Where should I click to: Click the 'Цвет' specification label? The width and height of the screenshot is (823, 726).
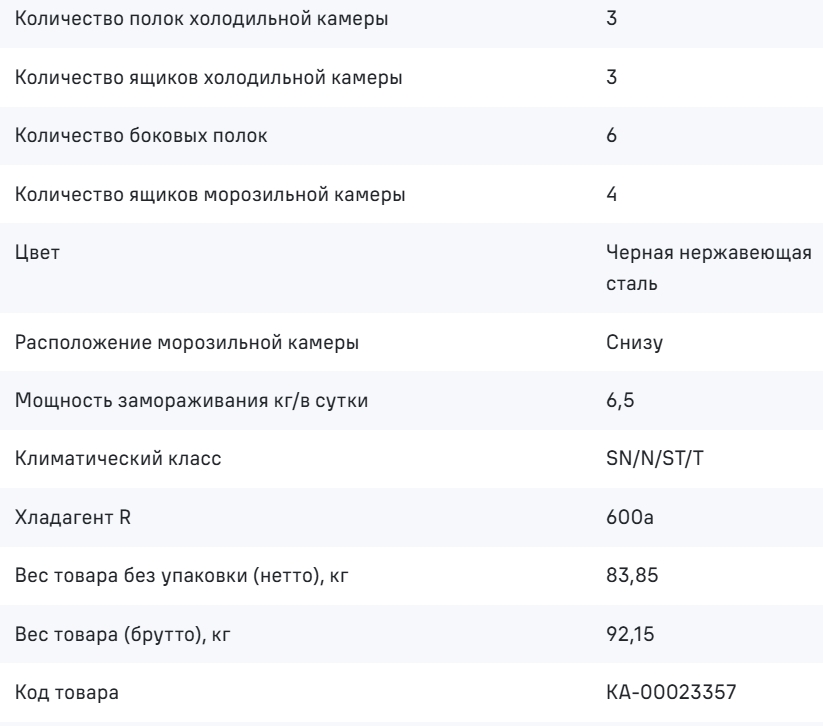pyautogui.click(x=37, y=253)
